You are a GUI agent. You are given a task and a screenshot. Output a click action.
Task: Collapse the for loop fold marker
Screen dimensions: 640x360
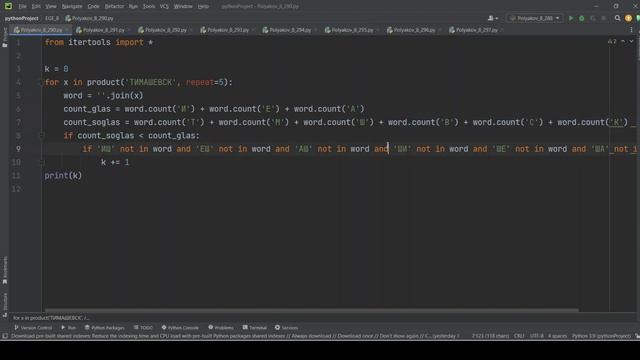coord(42,82)
